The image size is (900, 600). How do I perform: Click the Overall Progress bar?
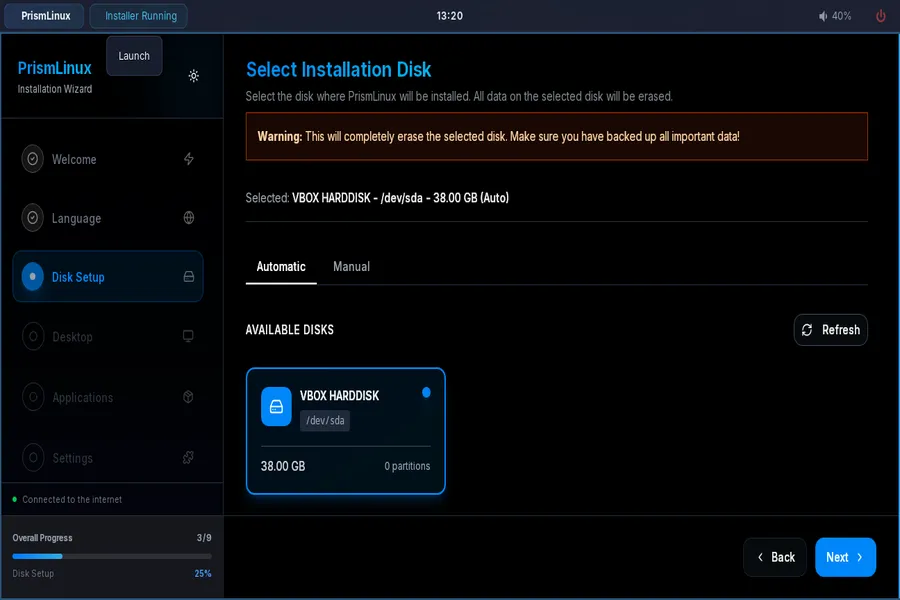tap(112, 555)
